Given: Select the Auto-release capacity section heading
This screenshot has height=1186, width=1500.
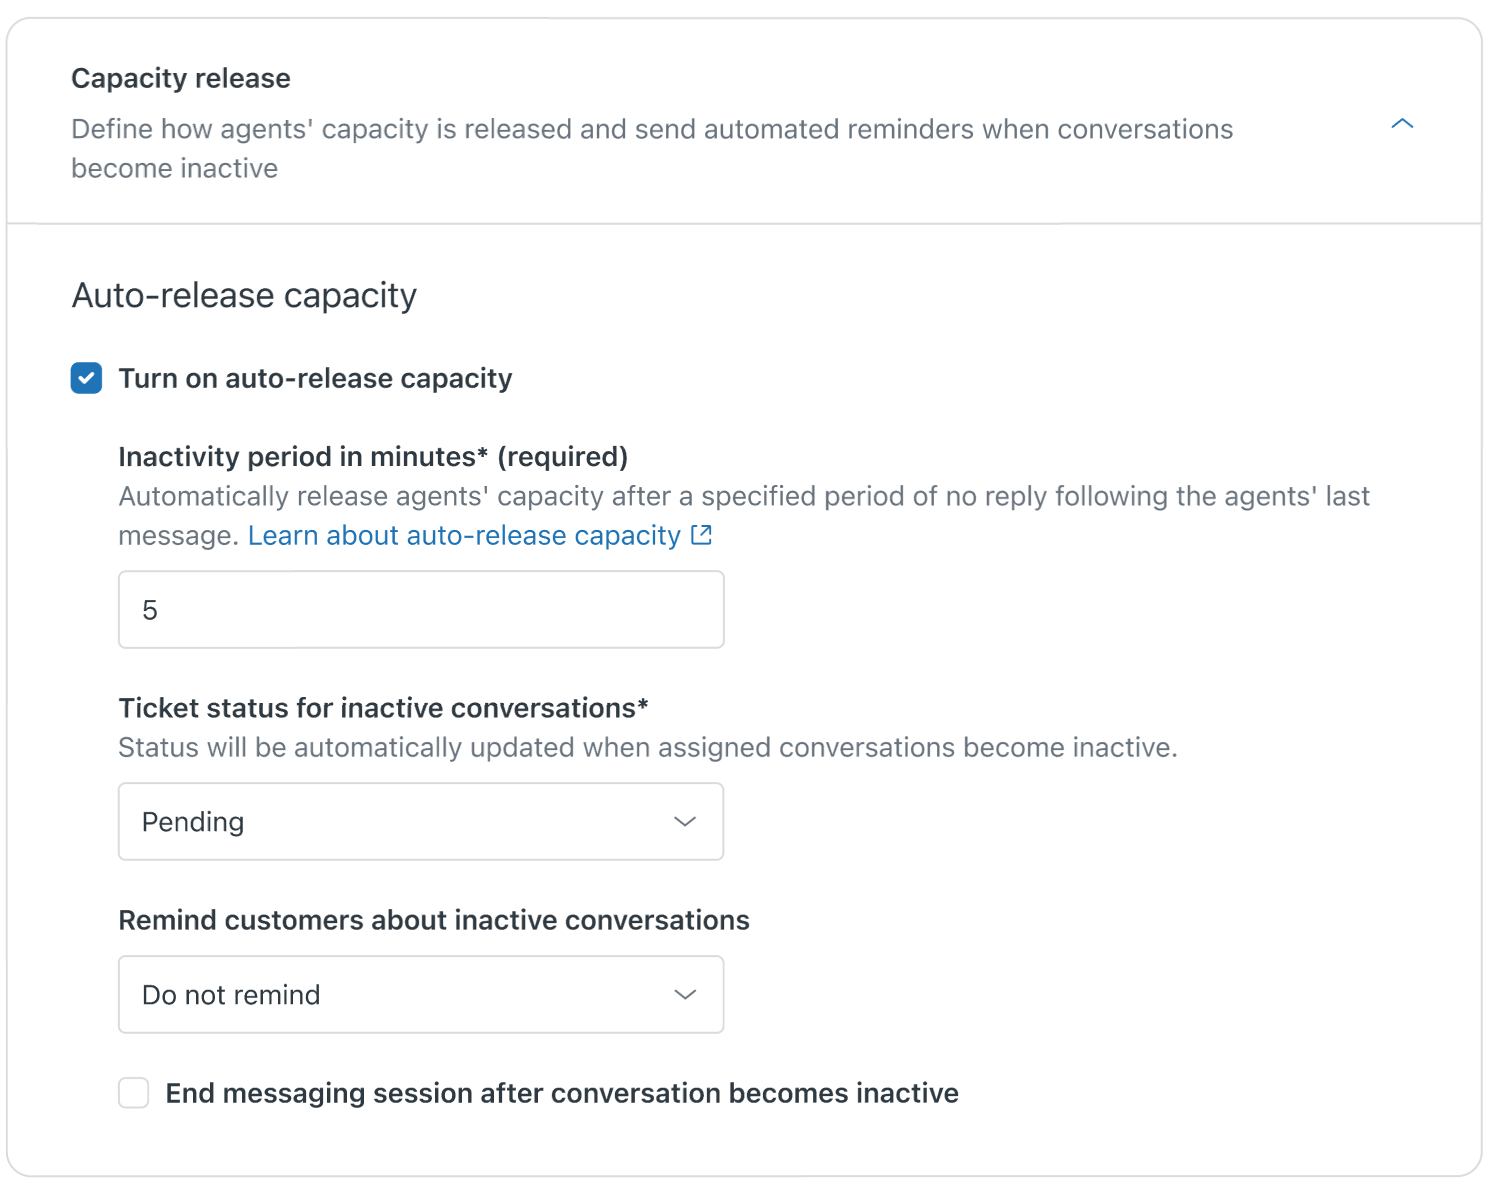Looking at the screenshot, I should (x=243, y=295).
